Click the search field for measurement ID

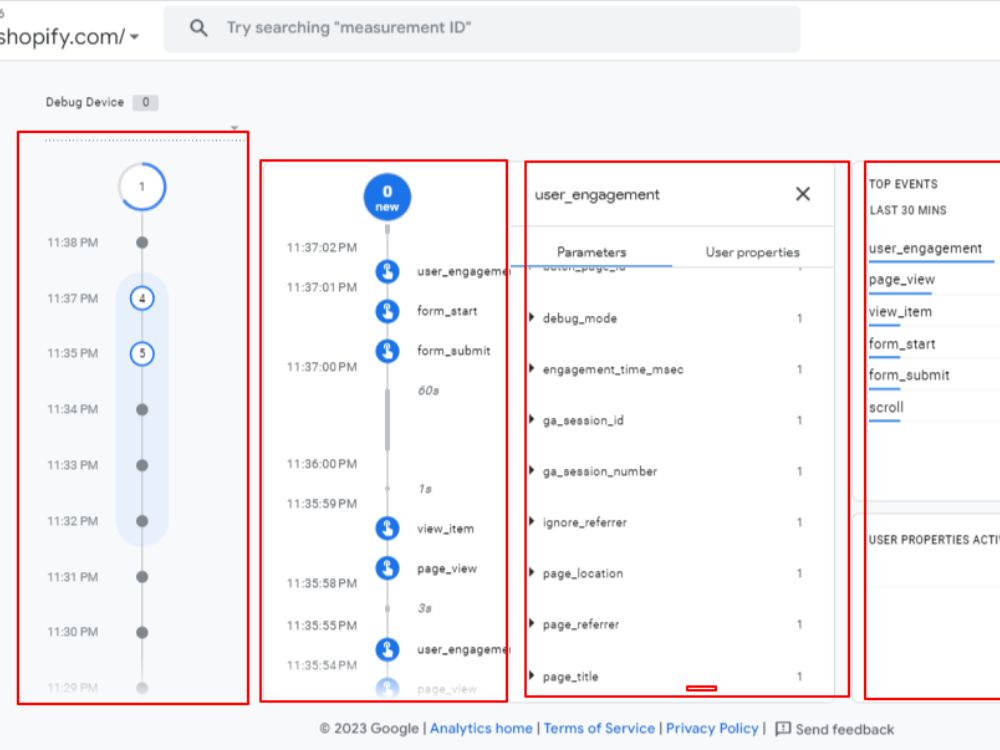tap(482, 29)
